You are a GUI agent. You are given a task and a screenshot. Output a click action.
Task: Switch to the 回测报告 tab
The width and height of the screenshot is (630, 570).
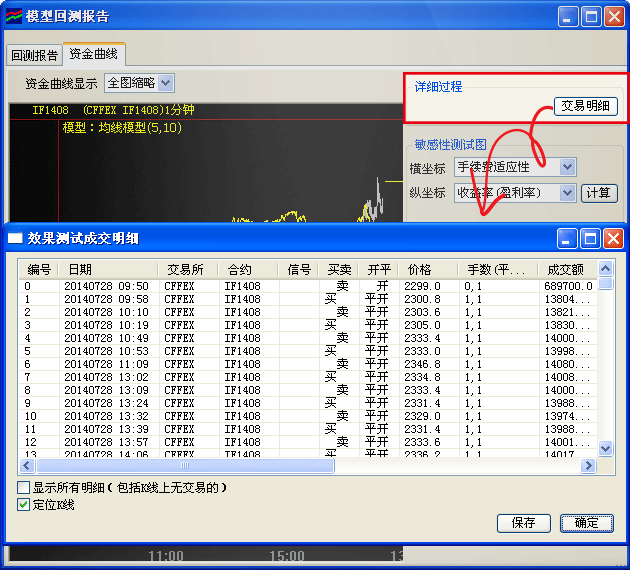[33, 55]
